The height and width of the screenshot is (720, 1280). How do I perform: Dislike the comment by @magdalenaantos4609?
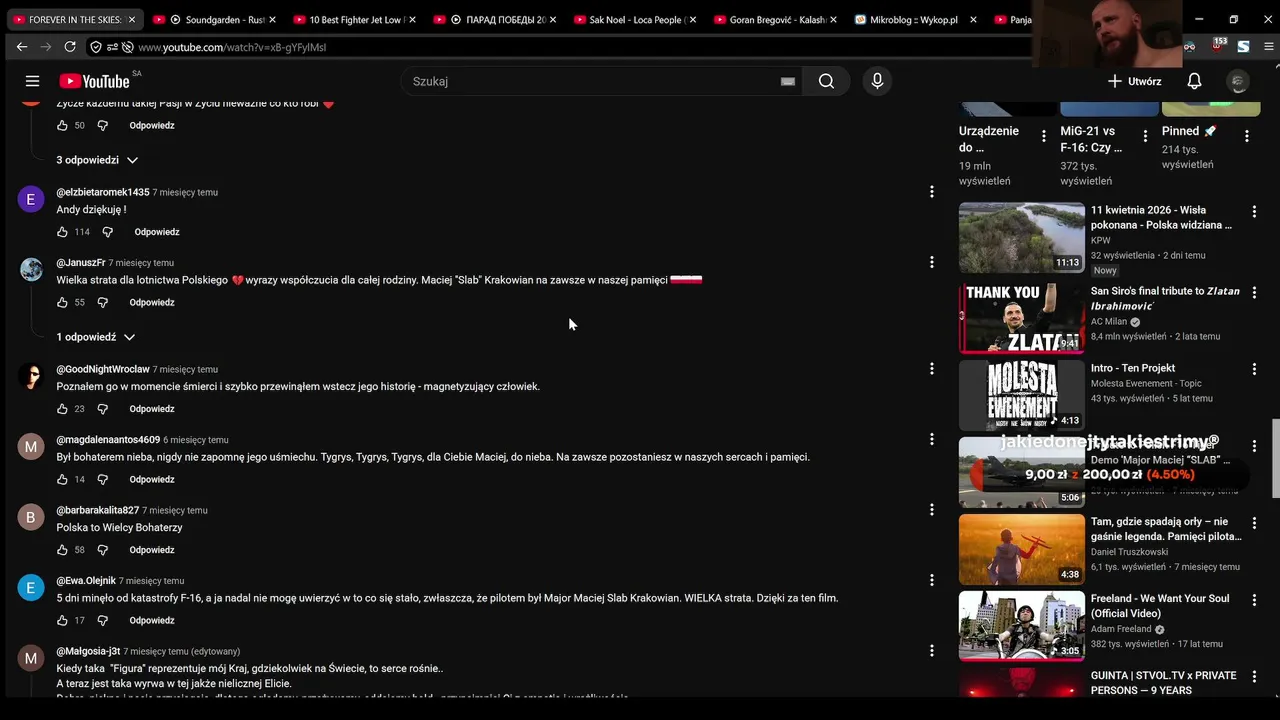103,479
